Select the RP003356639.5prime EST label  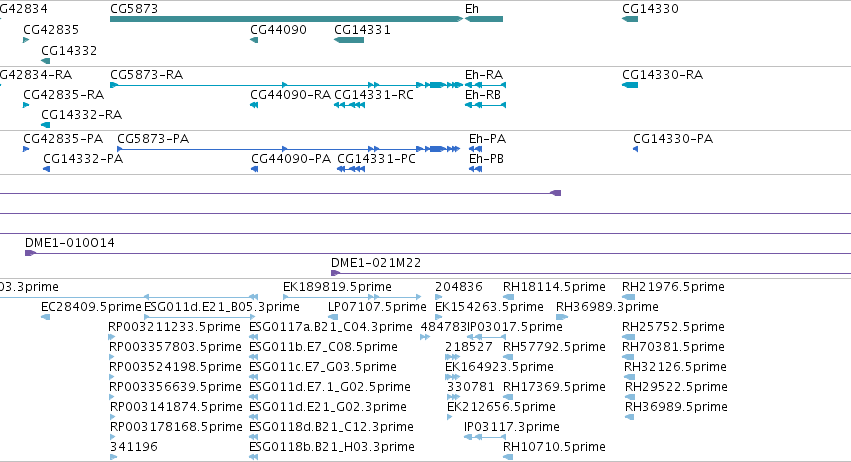pyautogui.click(x=175, y=388)
